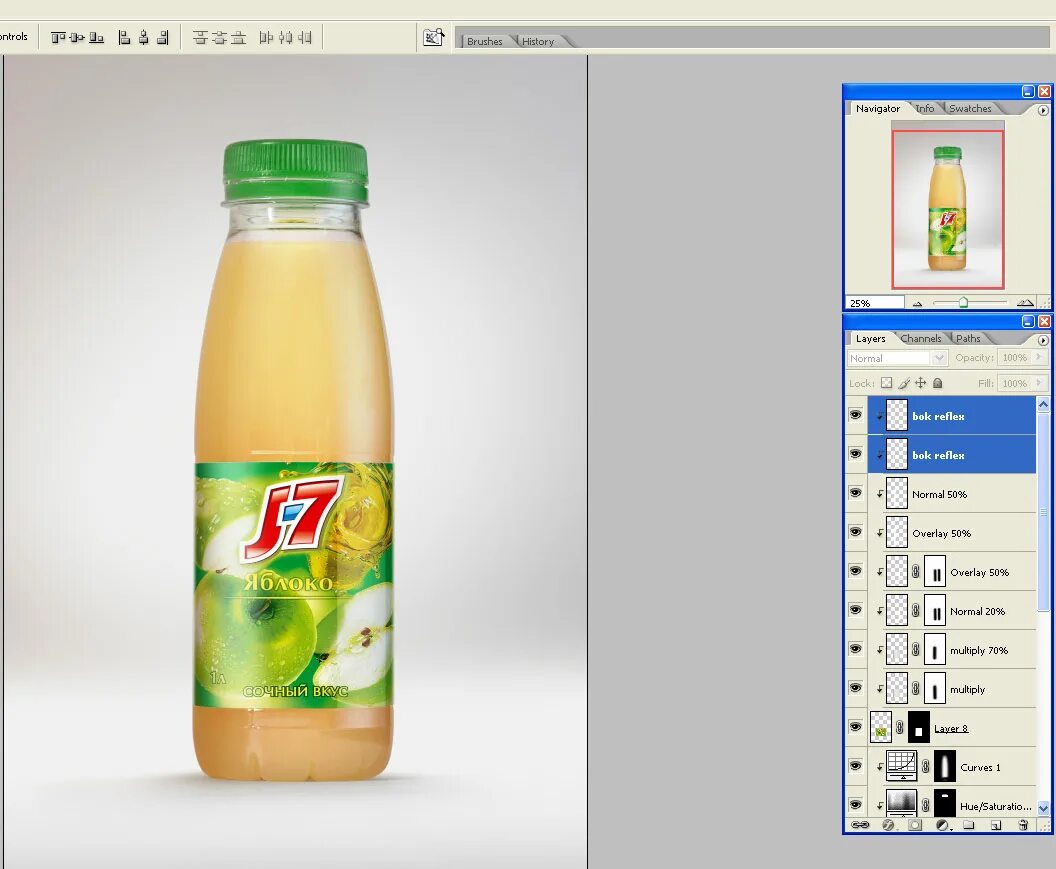The image size is (1056, 869).
Task: Toggle Lock image pixels brush icon
Action: coord(904,383)
